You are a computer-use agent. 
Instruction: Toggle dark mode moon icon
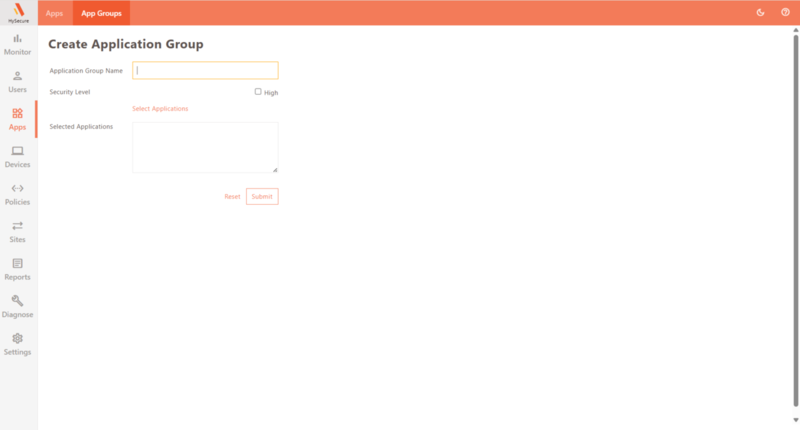(760, 12)
